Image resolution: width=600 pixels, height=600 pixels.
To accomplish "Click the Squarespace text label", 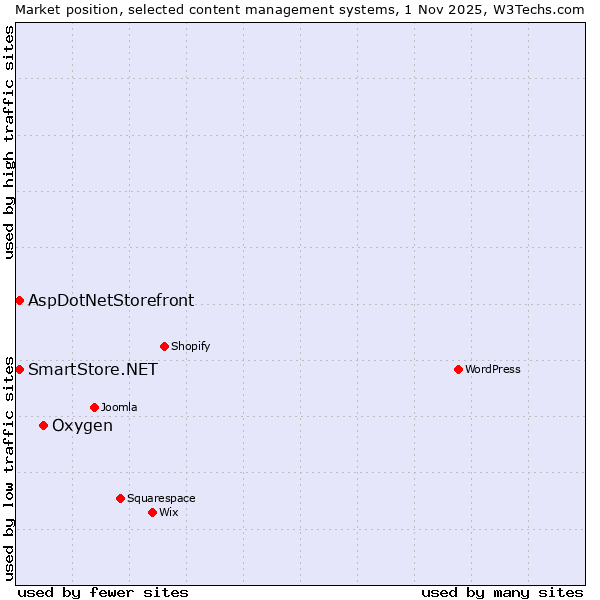I will coord(161,498).
